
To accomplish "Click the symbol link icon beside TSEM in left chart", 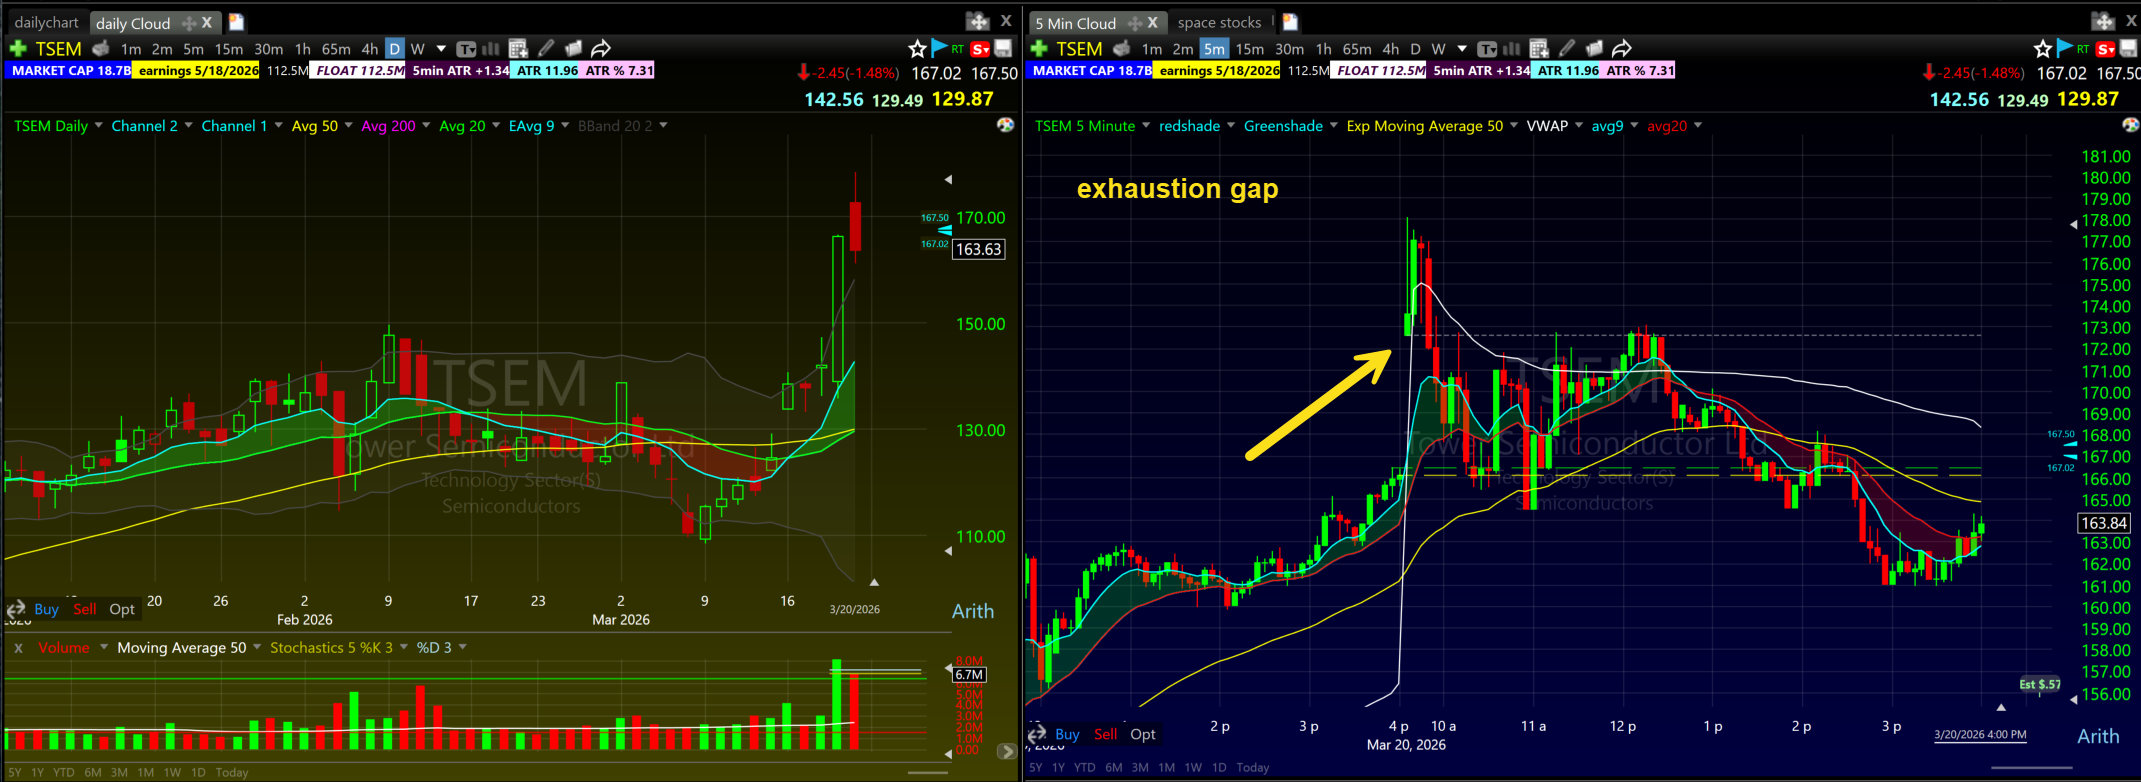I will tap(100, 48).
